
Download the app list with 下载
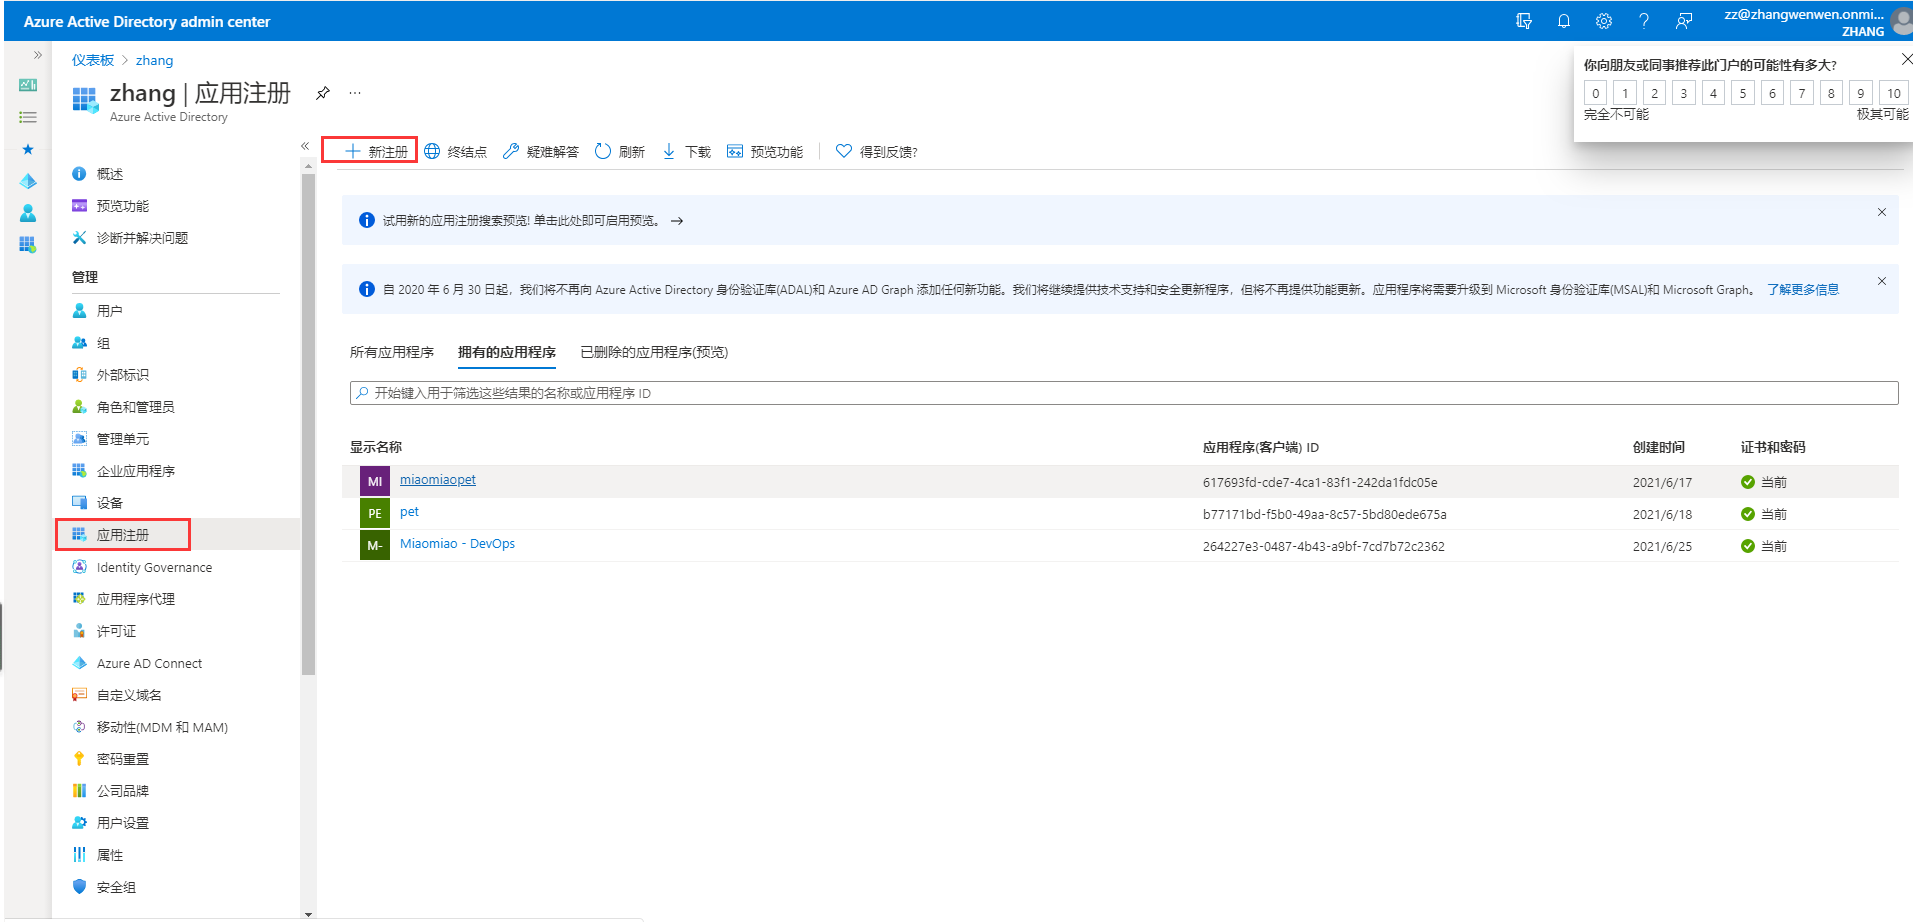pos(685,151)
